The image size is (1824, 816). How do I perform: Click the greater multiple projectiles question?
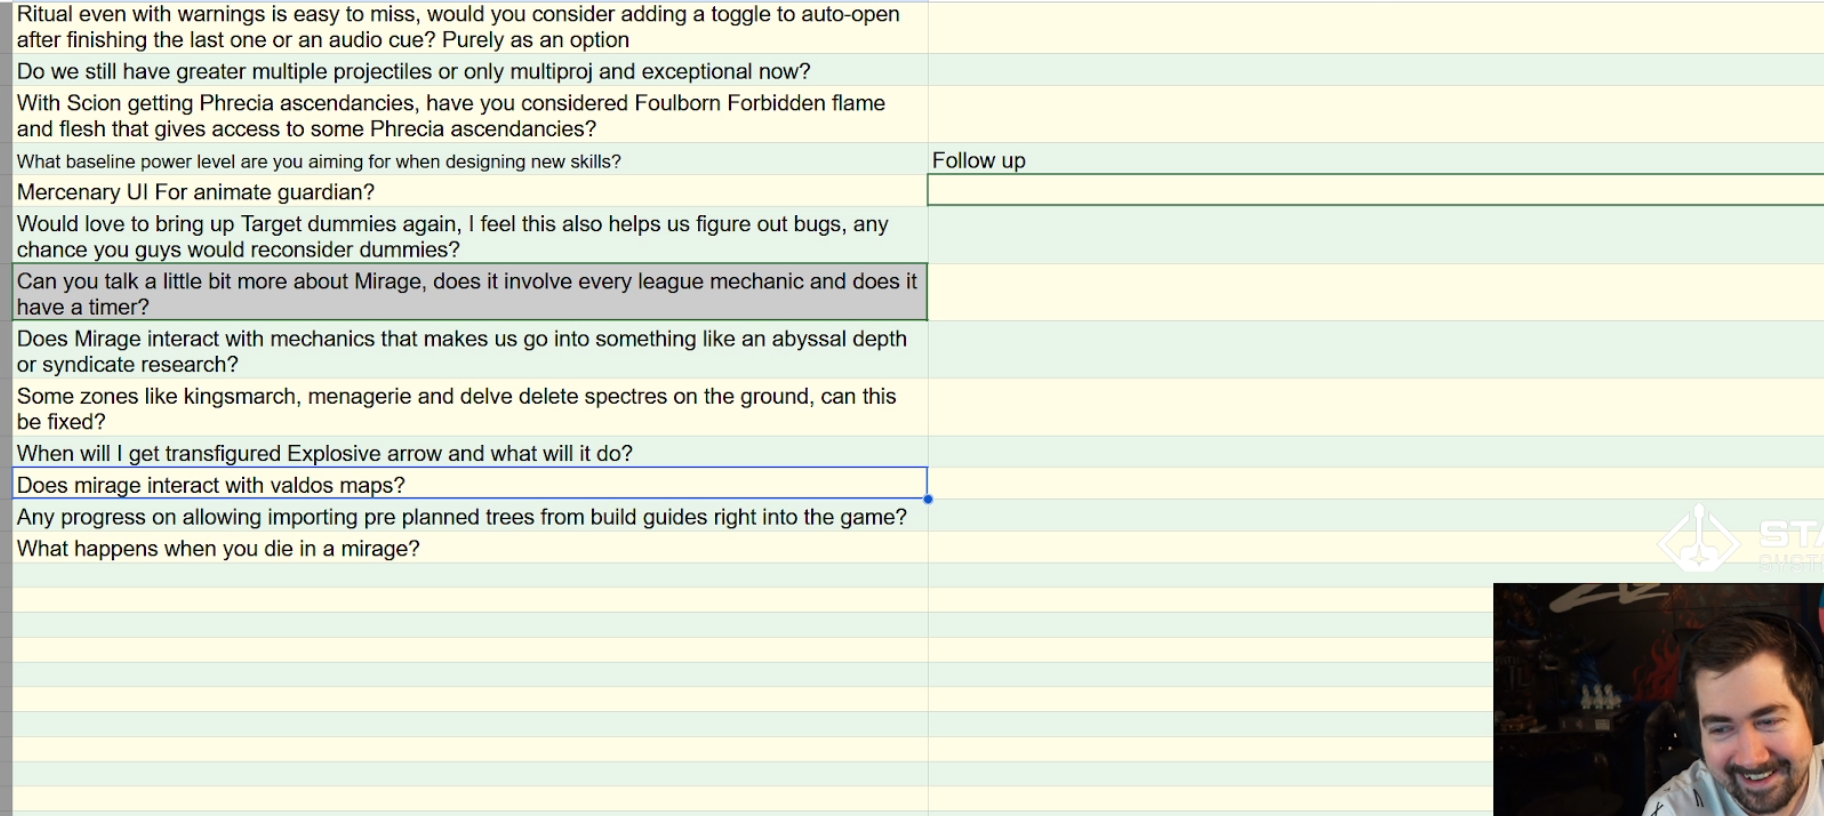(470, 71)
